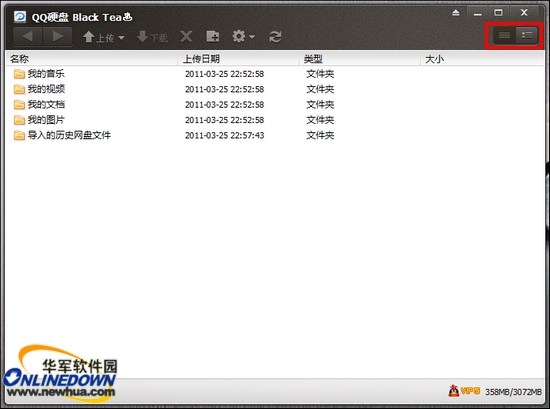Click the download arrow button

click(x=152, y=37)
